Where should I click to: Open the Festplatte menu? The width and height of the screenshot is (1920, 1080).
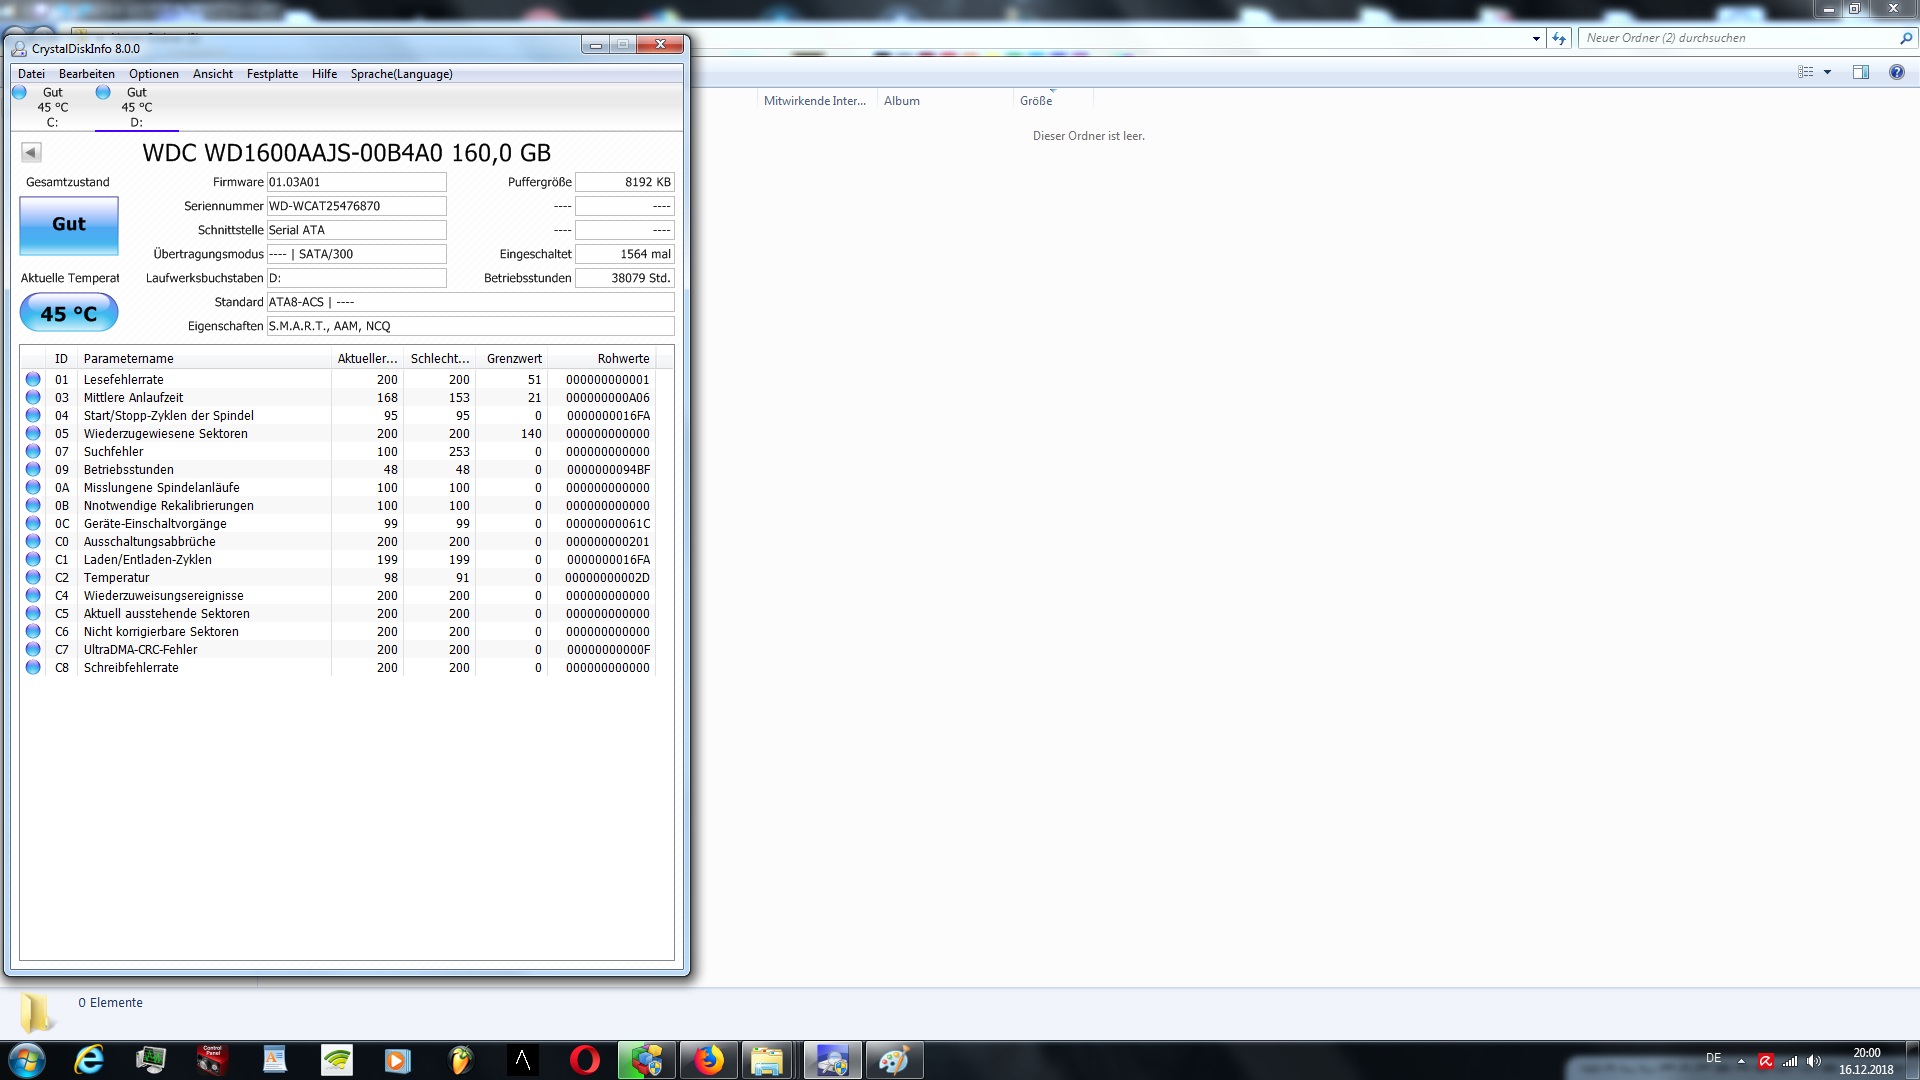tap(272, 74)
